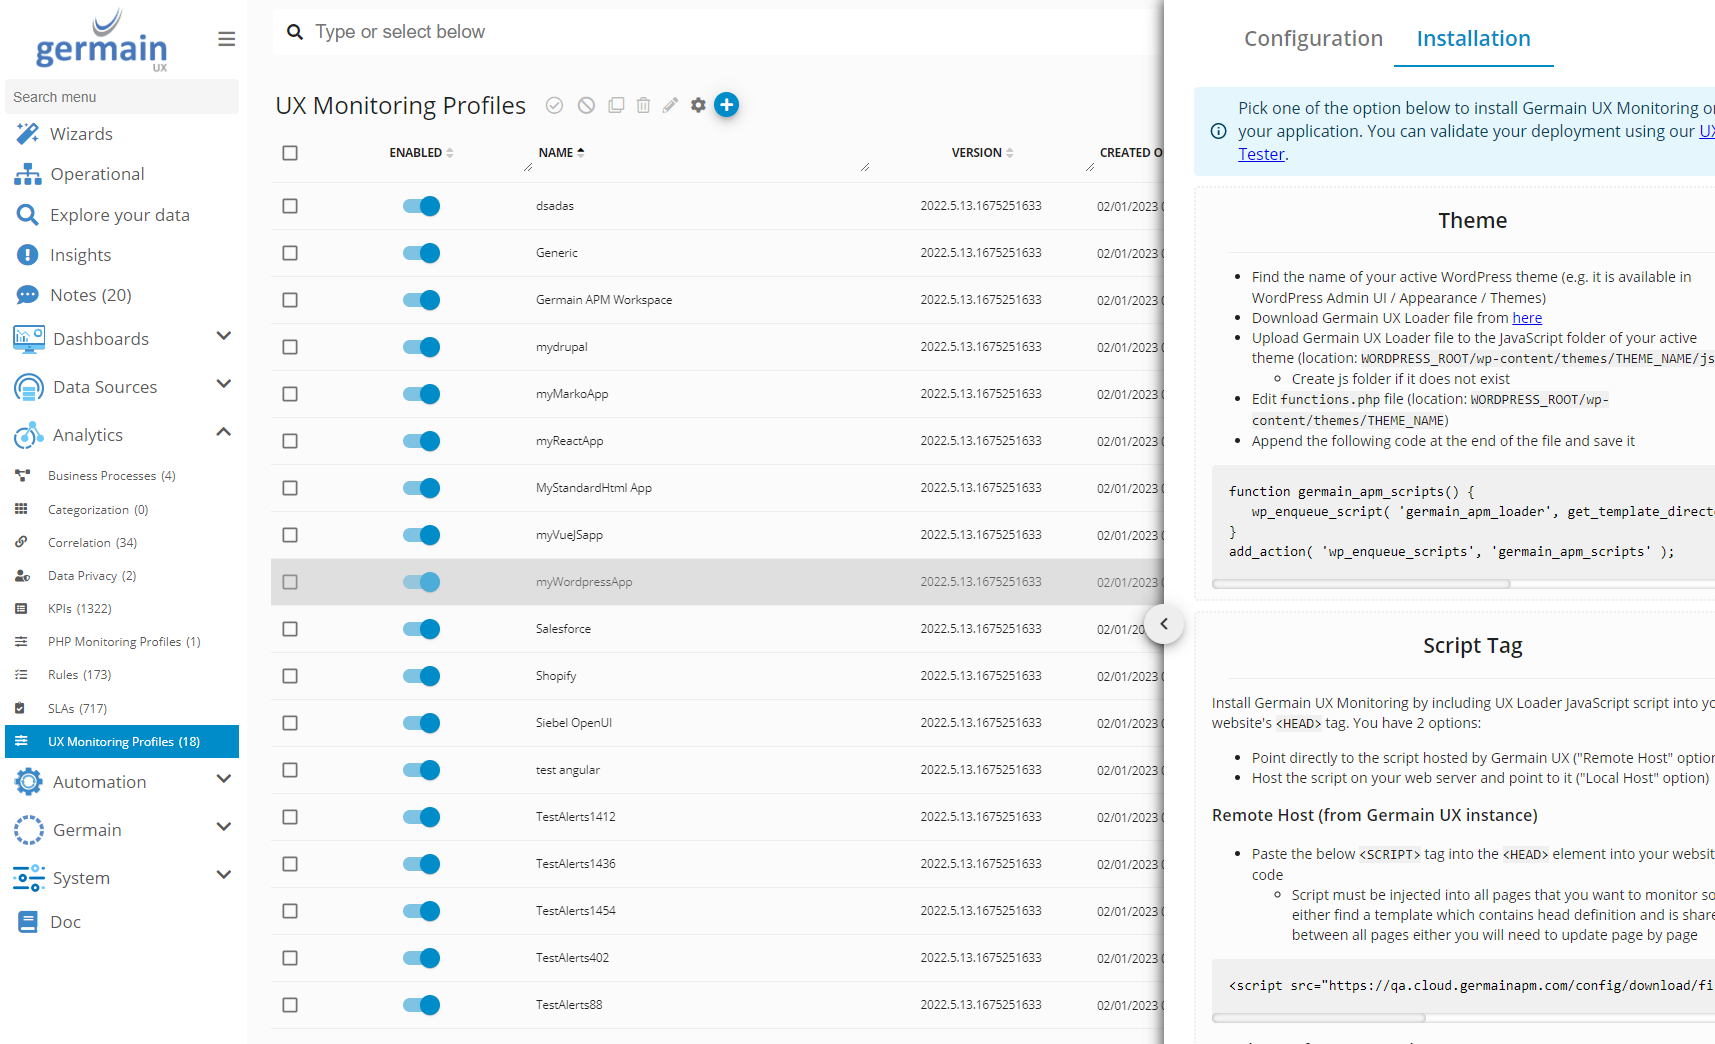Screen dimensions: 1715x1044
Task: Click the hamburger menu icon beside the logo
Action: 227,39
